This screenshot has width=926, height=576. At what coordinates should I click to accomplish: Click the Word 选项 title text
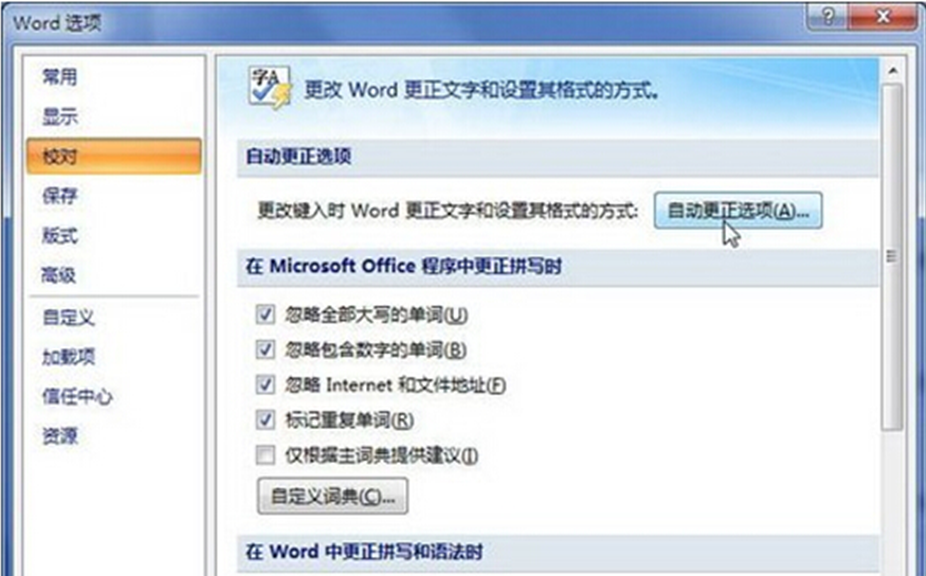tap(57, 24)
